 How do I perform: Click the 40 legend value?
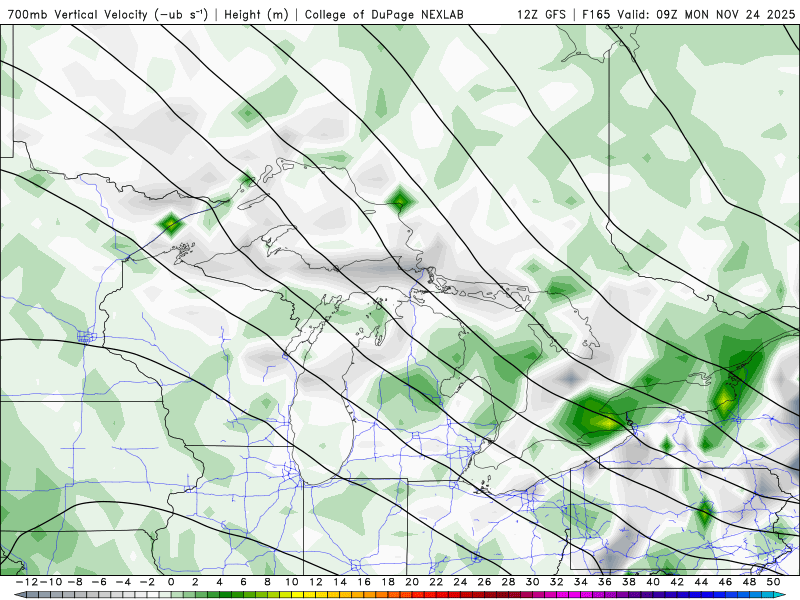coord(653,582)
